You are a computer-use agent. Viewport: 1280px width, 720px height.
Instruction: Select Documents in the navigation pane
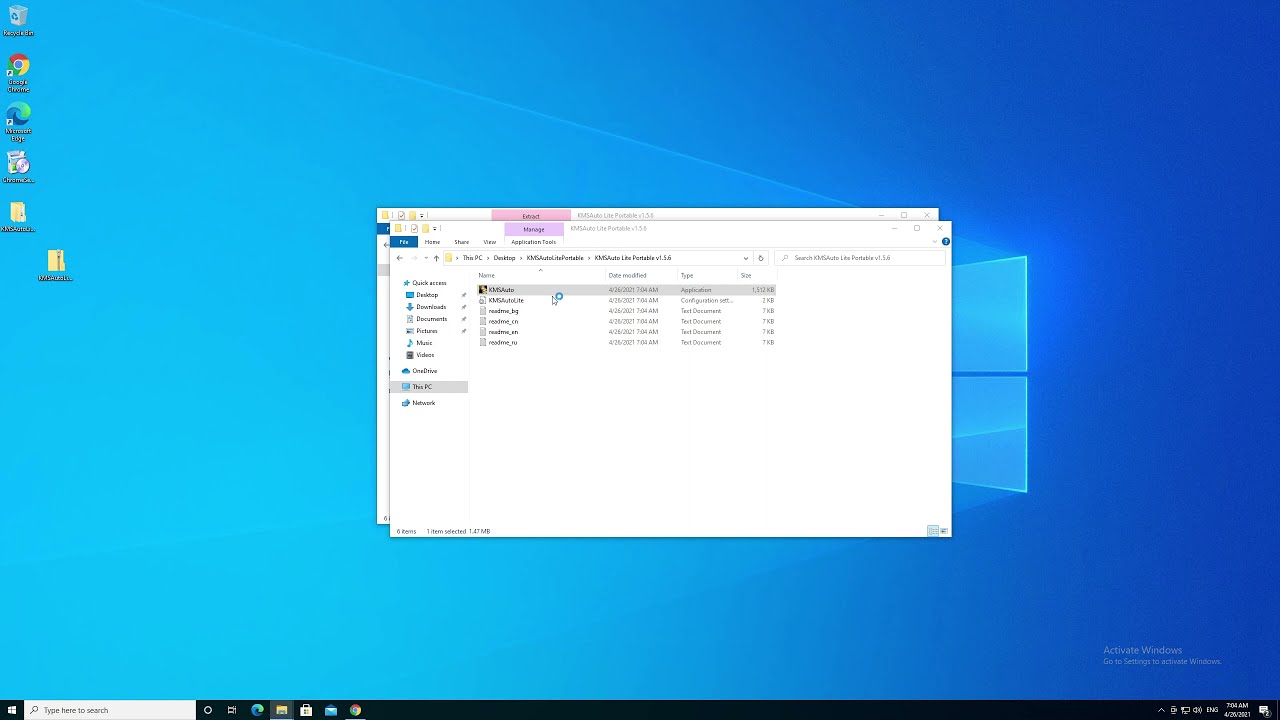(x=431, y=319)
